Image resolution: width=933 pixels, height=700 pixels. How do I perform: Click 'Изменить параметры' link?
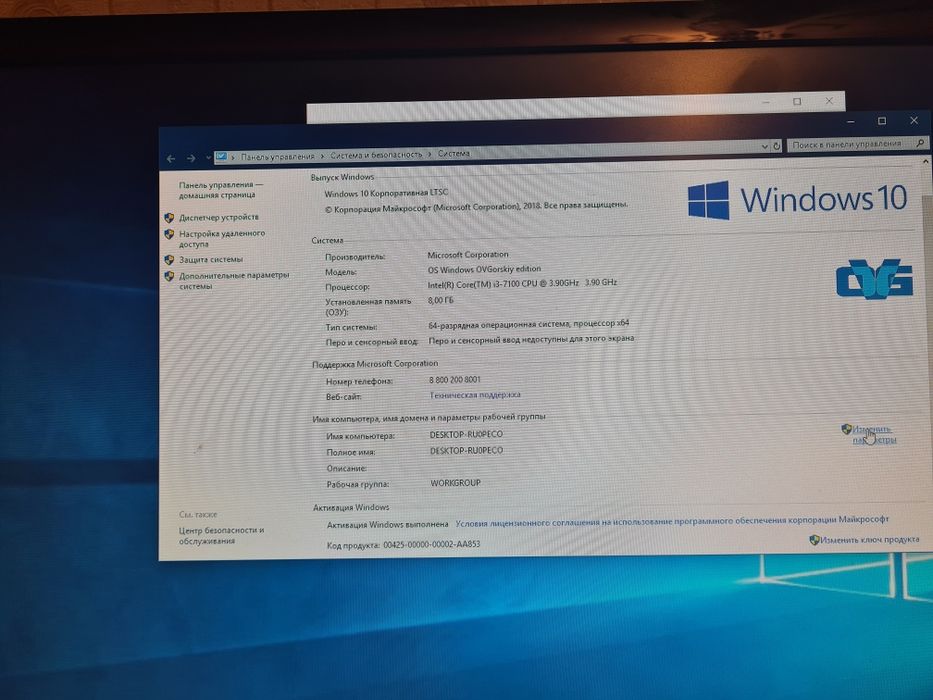point(873,435)
